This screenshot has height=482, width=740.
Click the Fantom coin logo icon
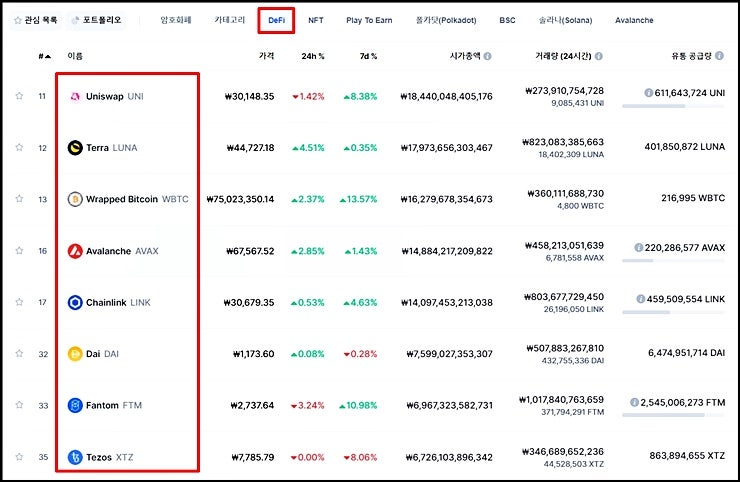[75, 405]
